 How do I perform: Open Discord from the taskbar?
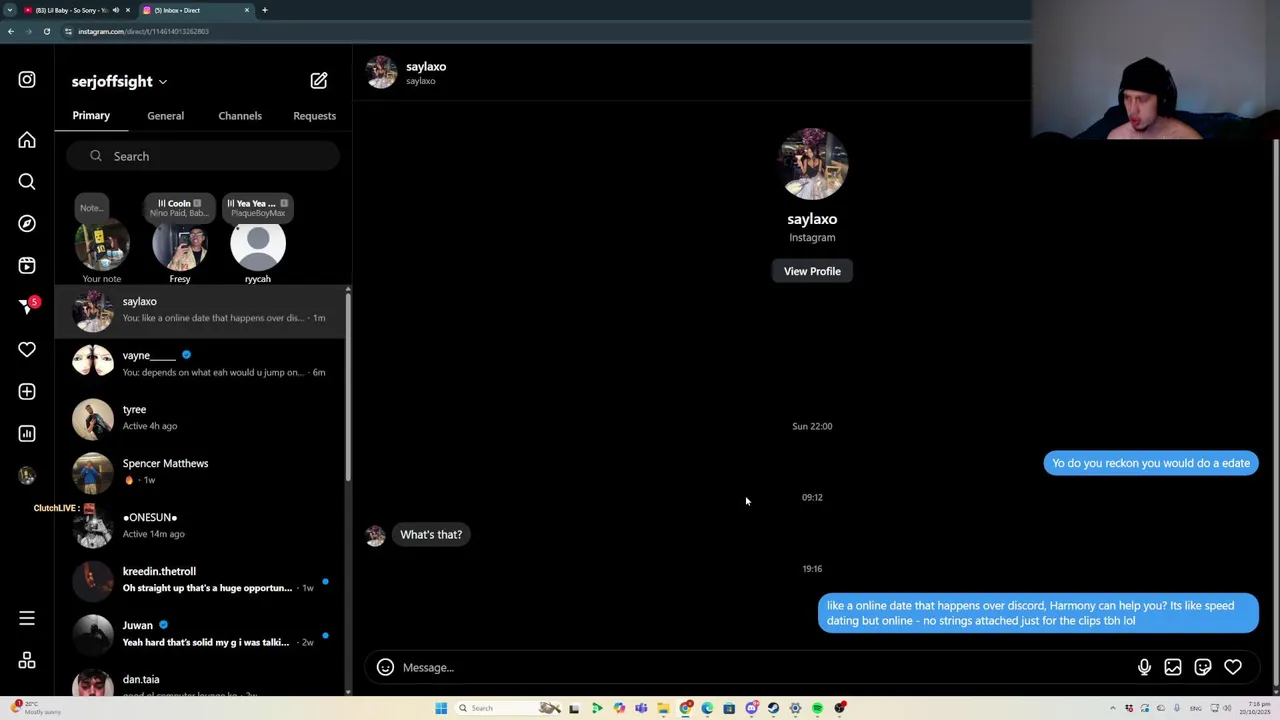click(x=751, y=708)
